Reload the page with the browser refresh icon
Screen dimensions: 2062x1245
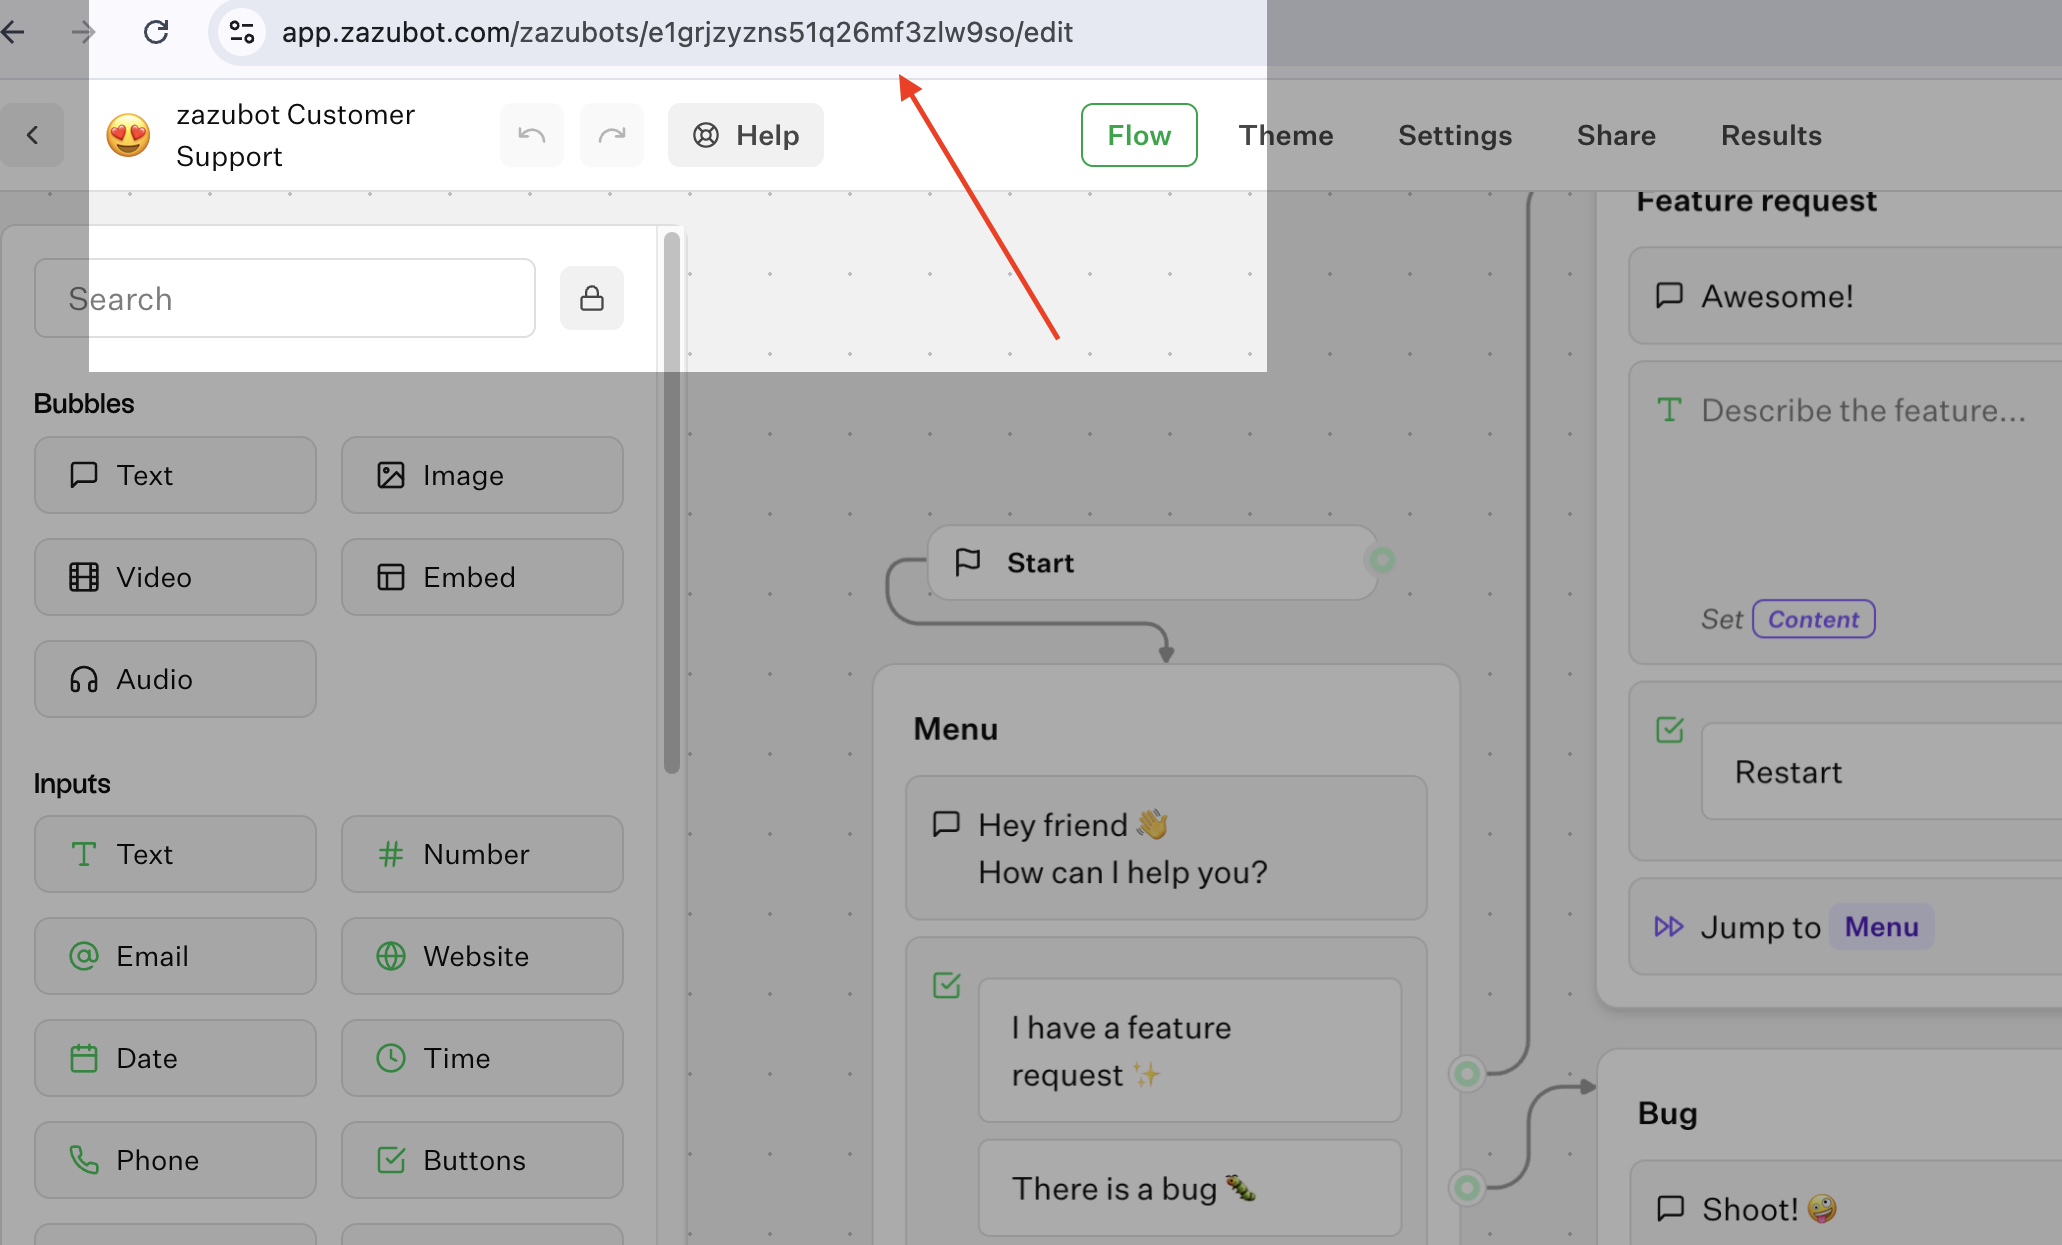156,32
